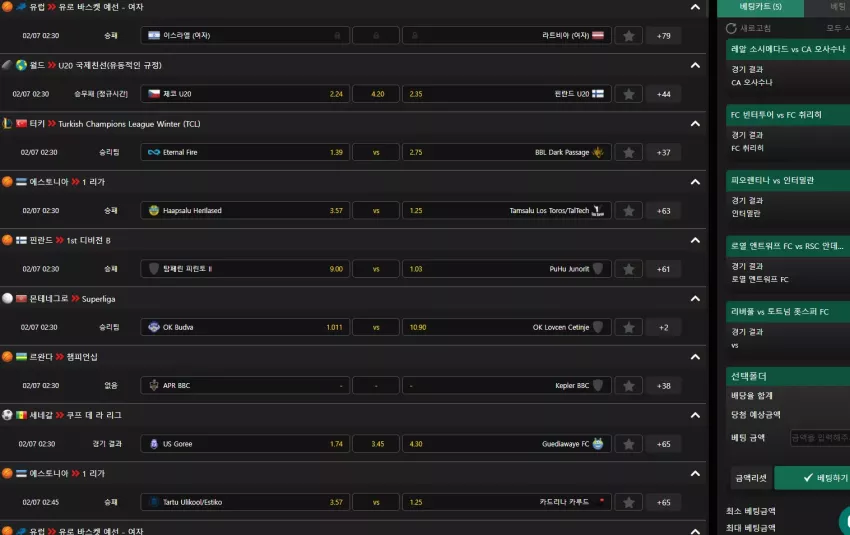Open +44 additional markets for Czech U20

tap(664, 94)
